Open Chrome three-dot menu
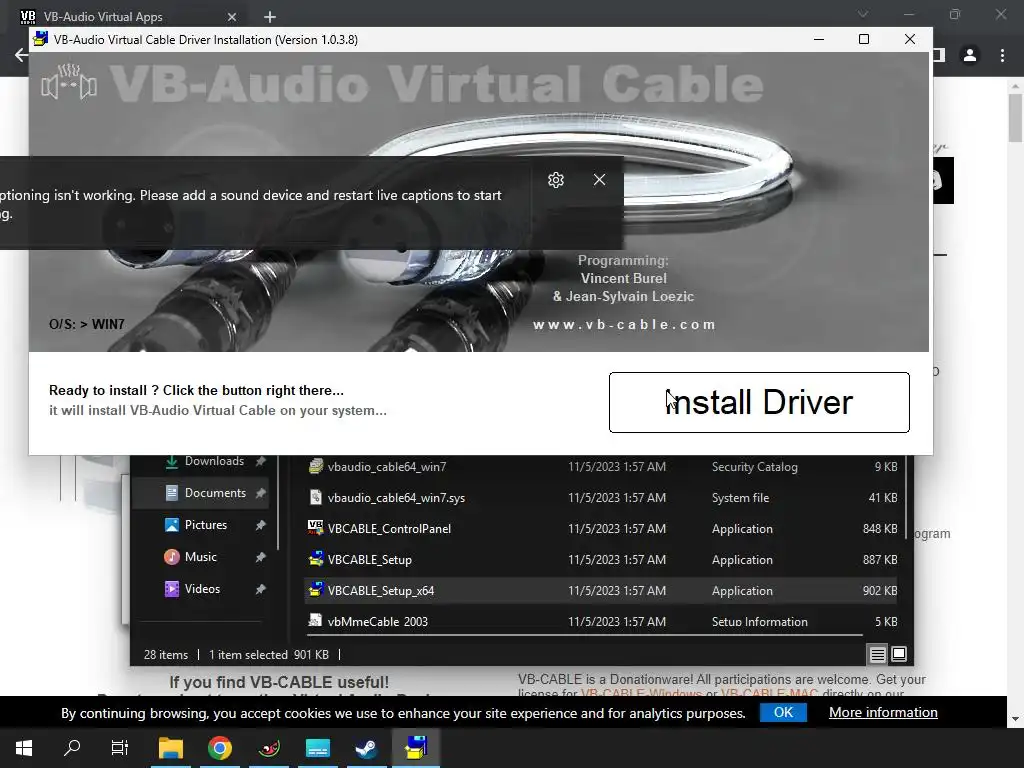 click(x=1002, y=56)
